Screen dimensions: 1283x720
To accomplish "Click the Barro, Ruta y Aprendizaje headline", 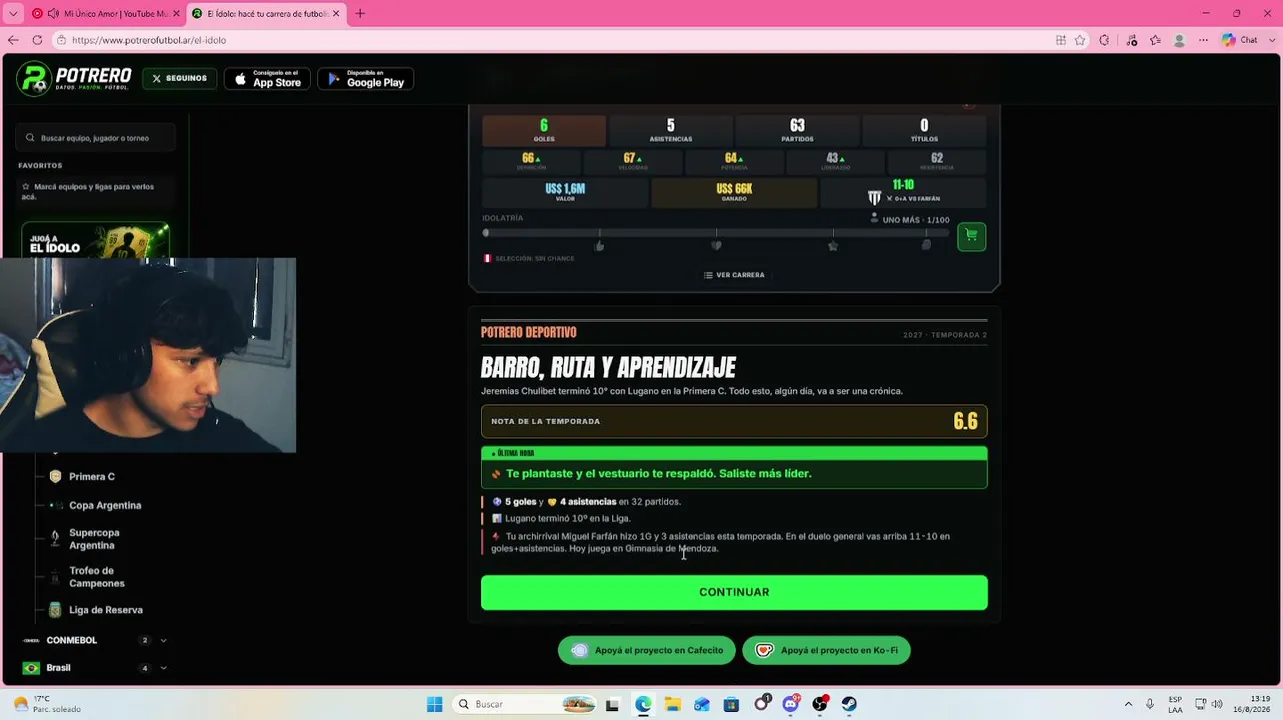I will (x=609, y=368).
